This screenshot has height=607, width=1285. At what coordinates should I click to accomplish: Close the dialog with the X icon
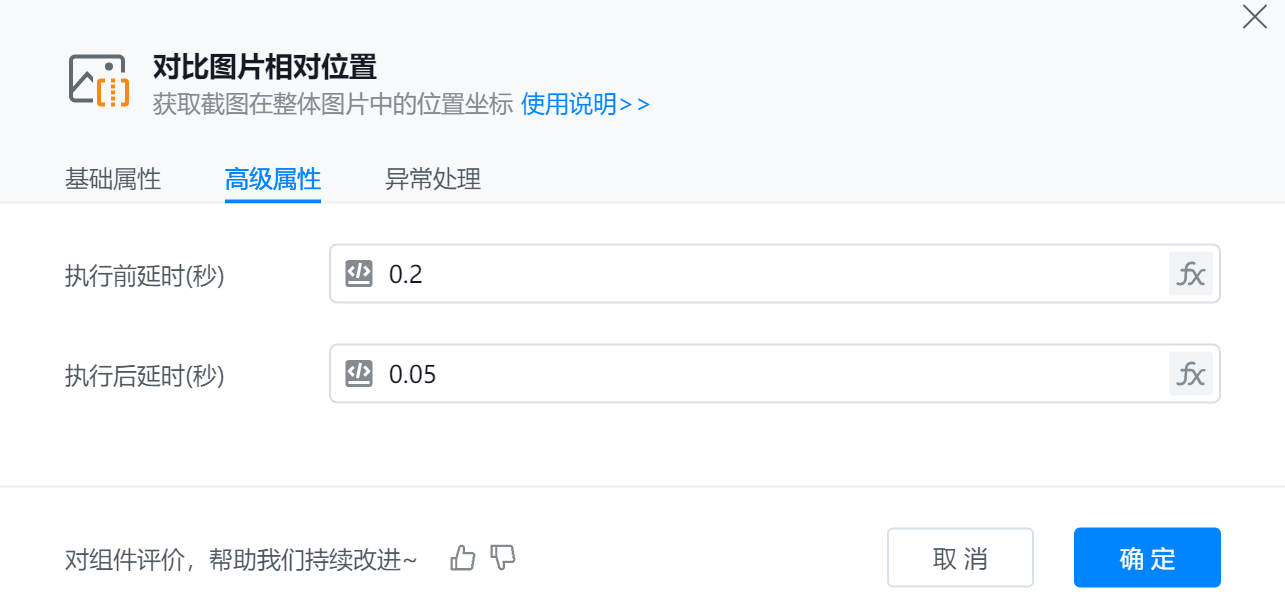pos(1254,17)
